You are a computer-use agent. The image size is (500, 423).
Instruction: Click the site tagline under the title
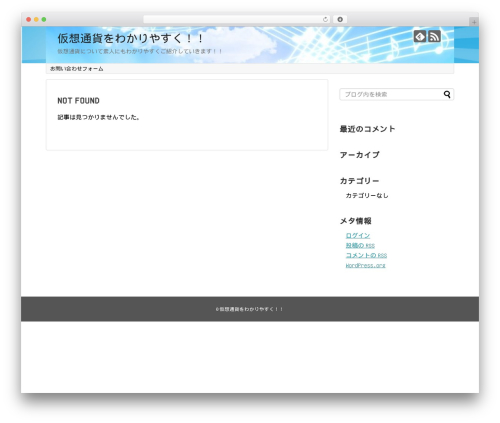(x=140, y=51)
